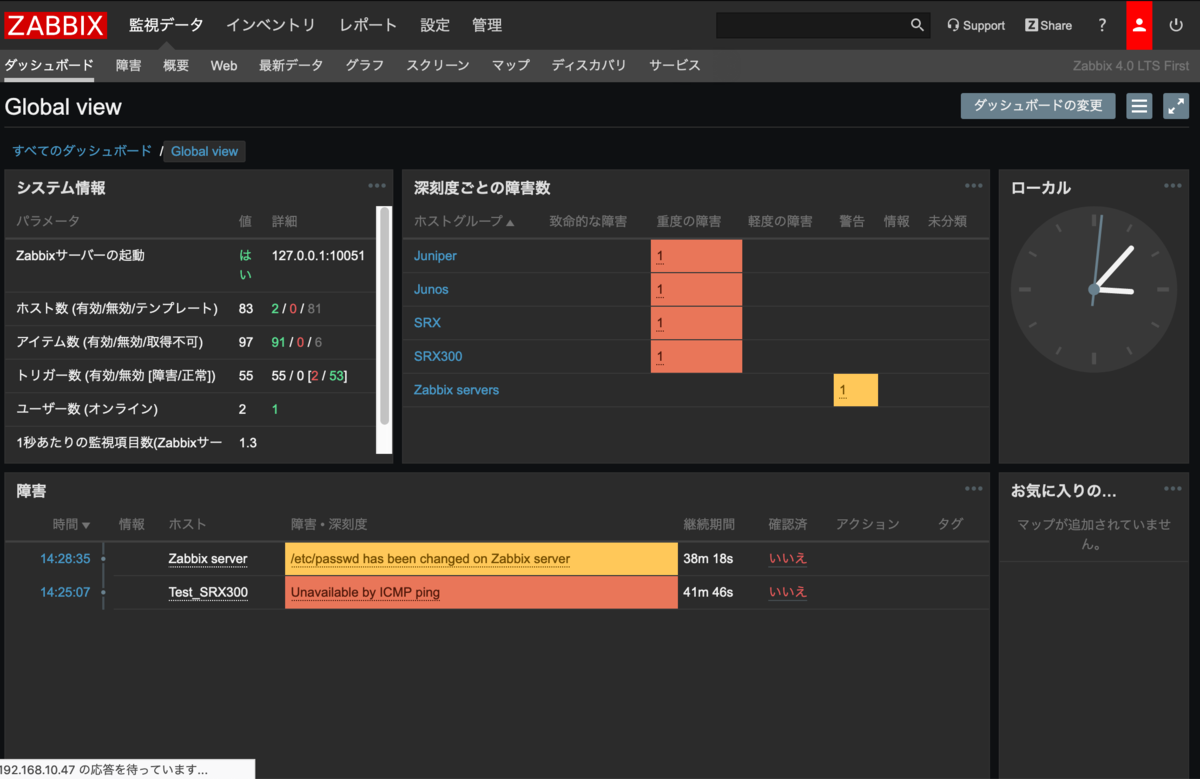Select グラフ submenu tab
1200x779 pixels.
pyautogui.click(x=365, y=65)
